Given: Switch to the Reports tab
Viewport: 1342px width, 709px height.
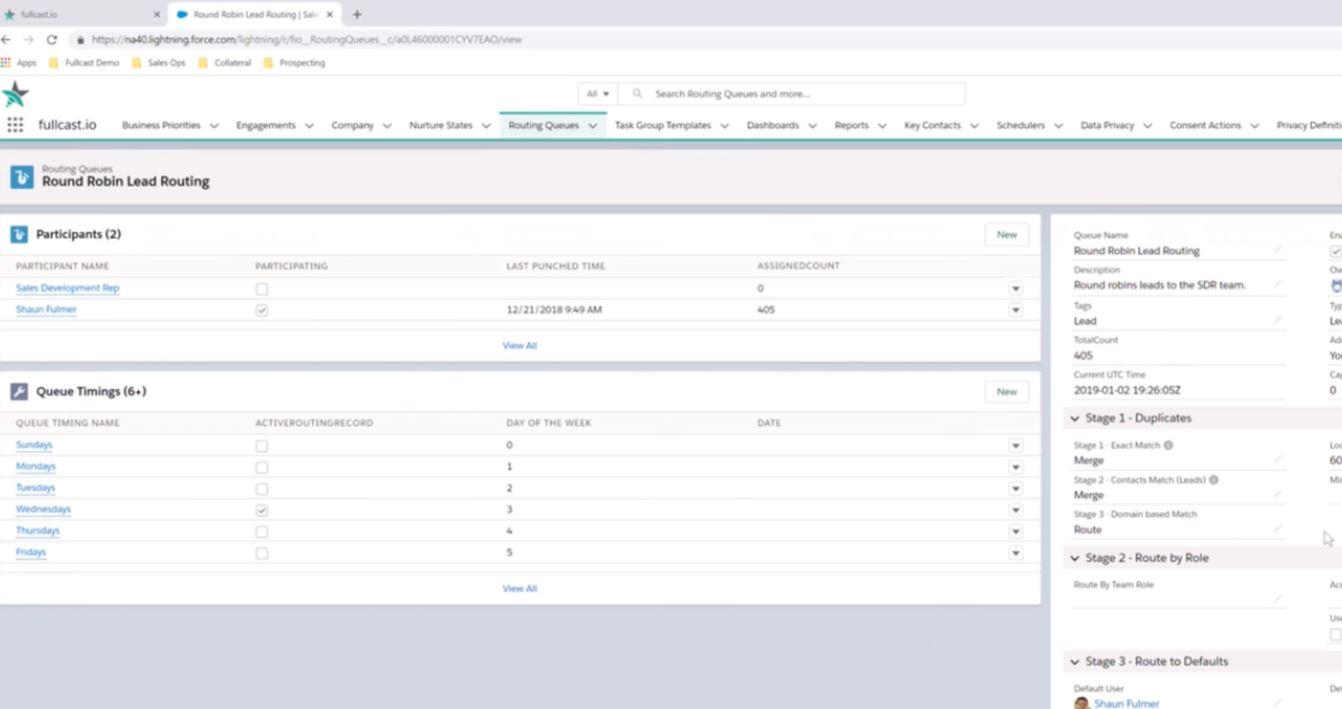Looking at the screenshot, I should pos(851,125).
